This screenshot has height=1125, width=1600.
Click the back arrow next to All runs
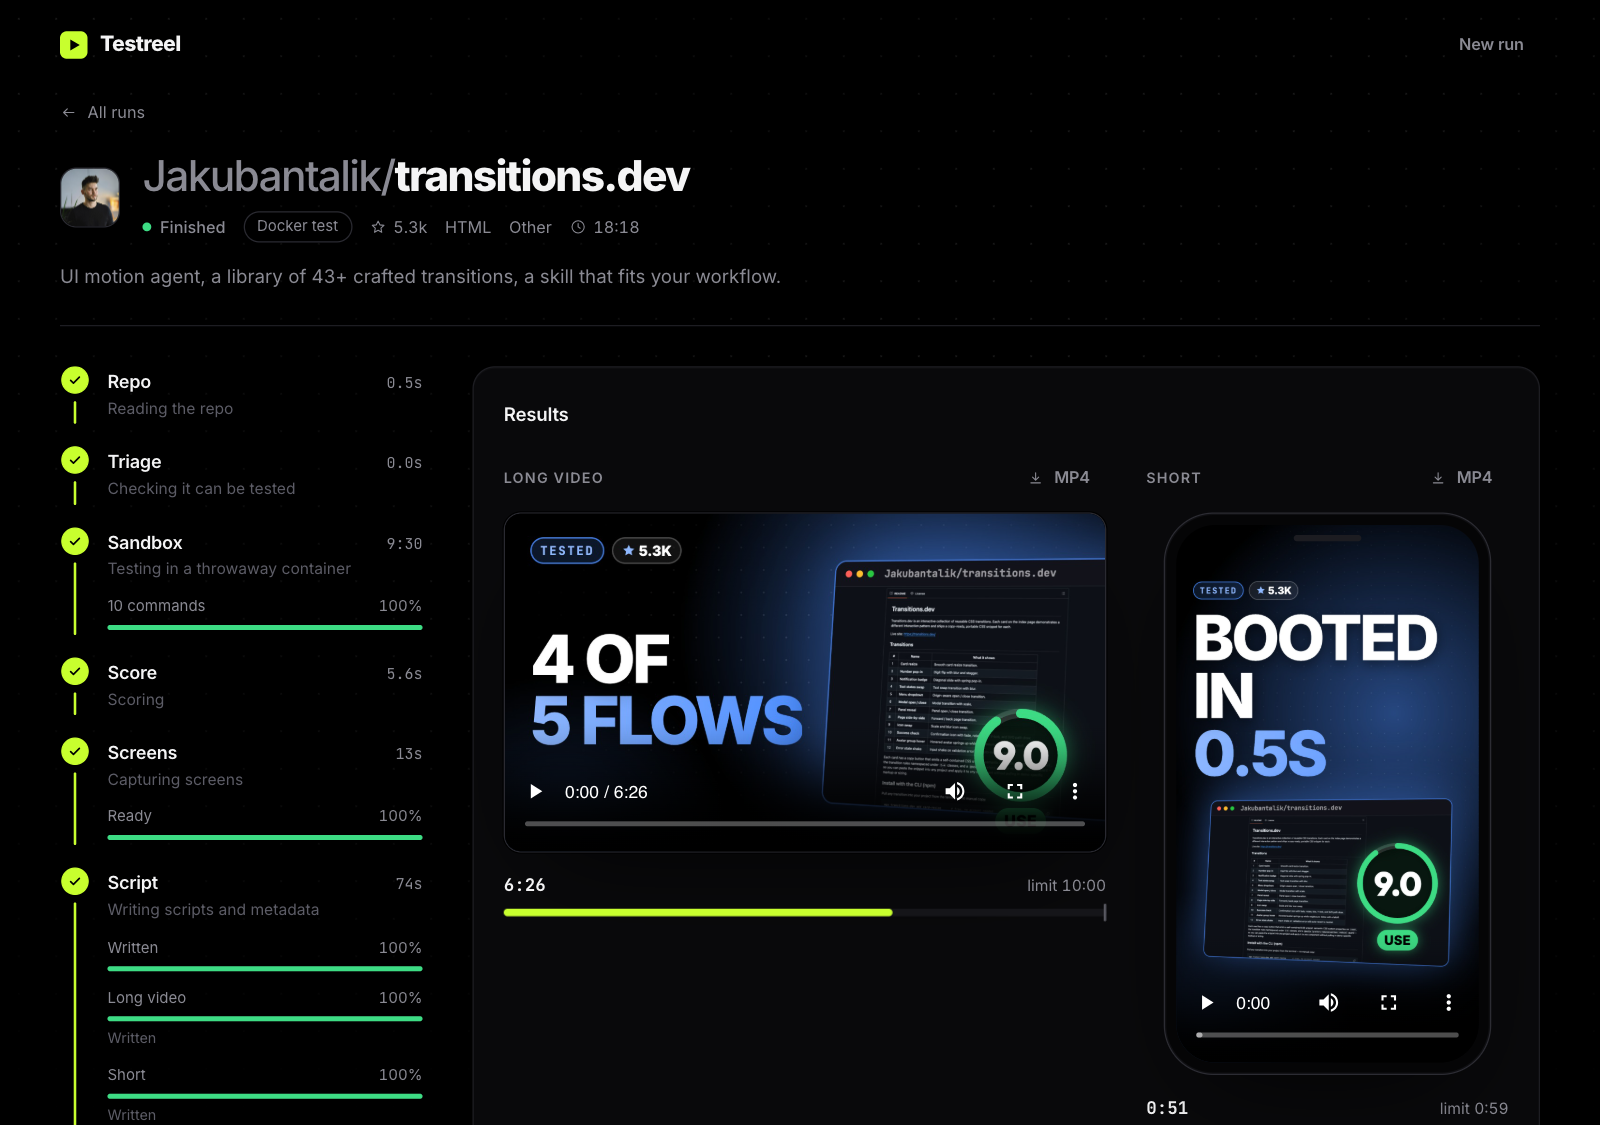[68, 113]
